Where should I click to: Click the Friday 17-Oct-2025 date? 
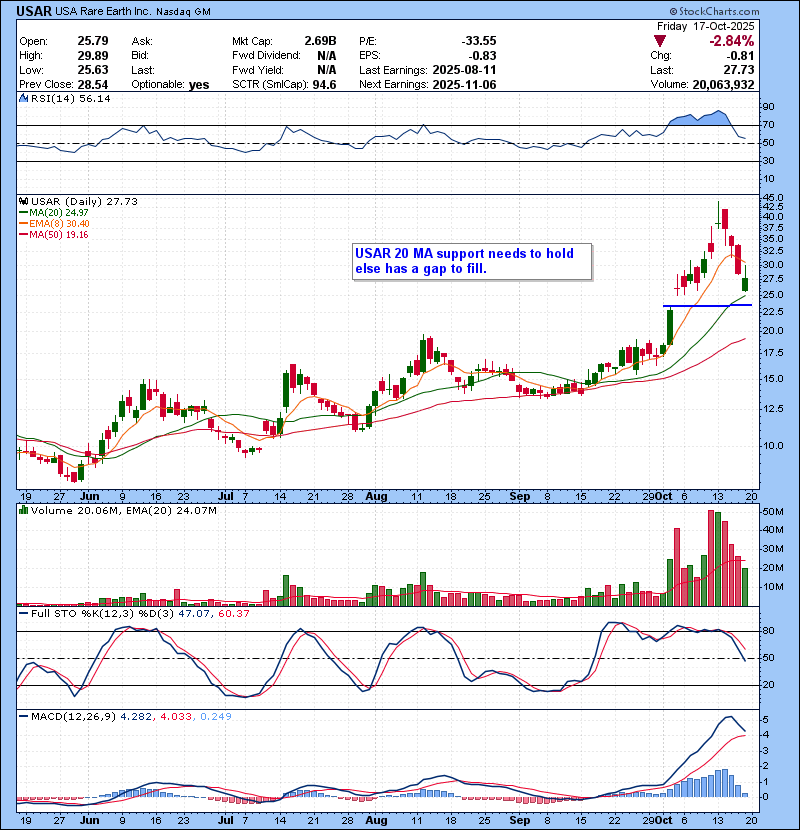pyautogui.click(x=705, y=26)
